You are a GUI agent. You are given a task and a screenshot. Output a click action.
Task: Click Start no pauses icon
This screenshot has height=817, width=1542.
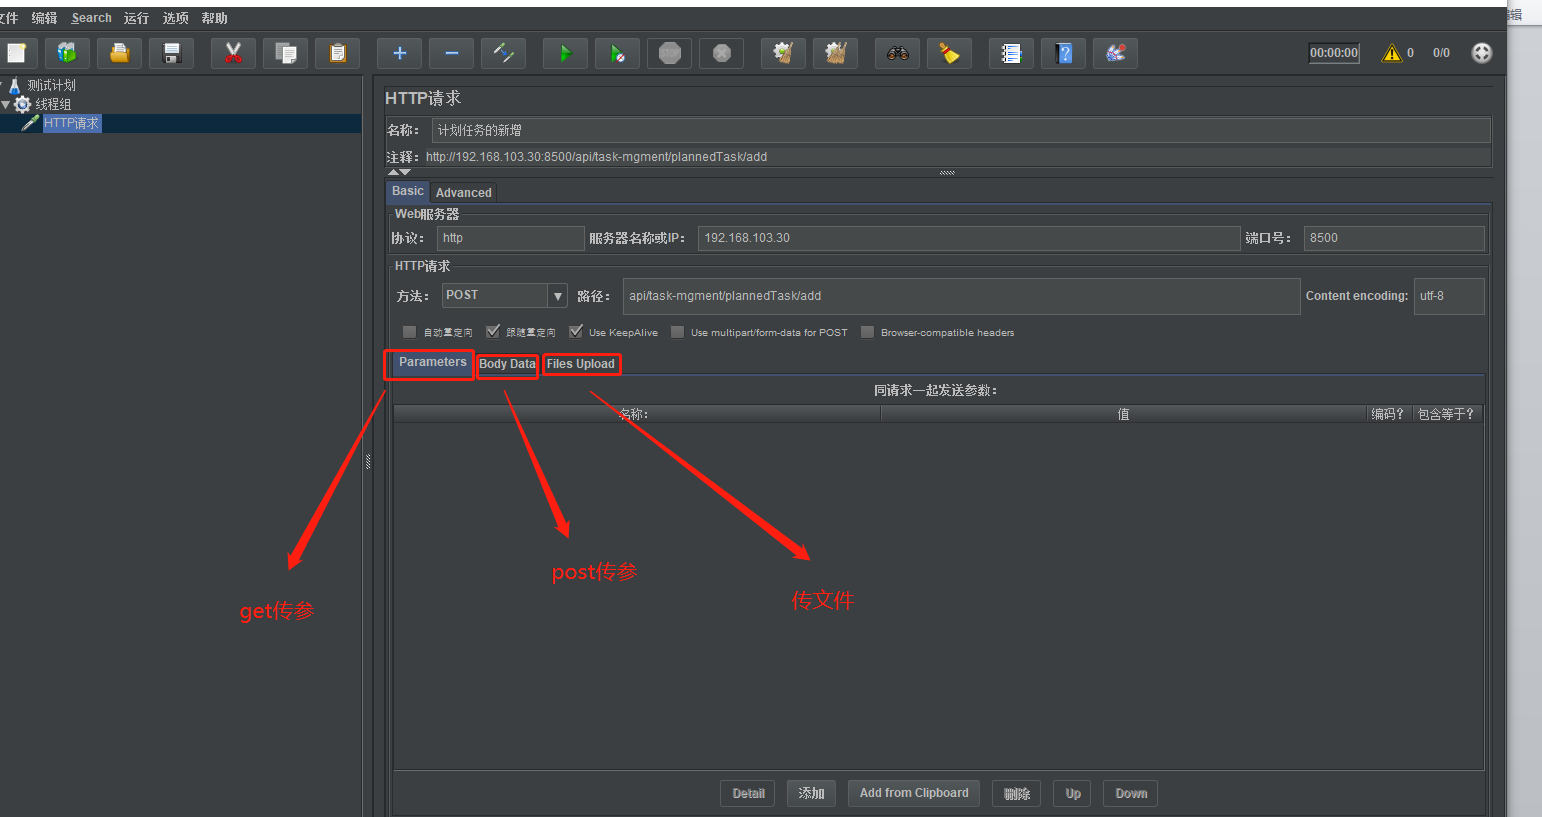click(617, 53)
